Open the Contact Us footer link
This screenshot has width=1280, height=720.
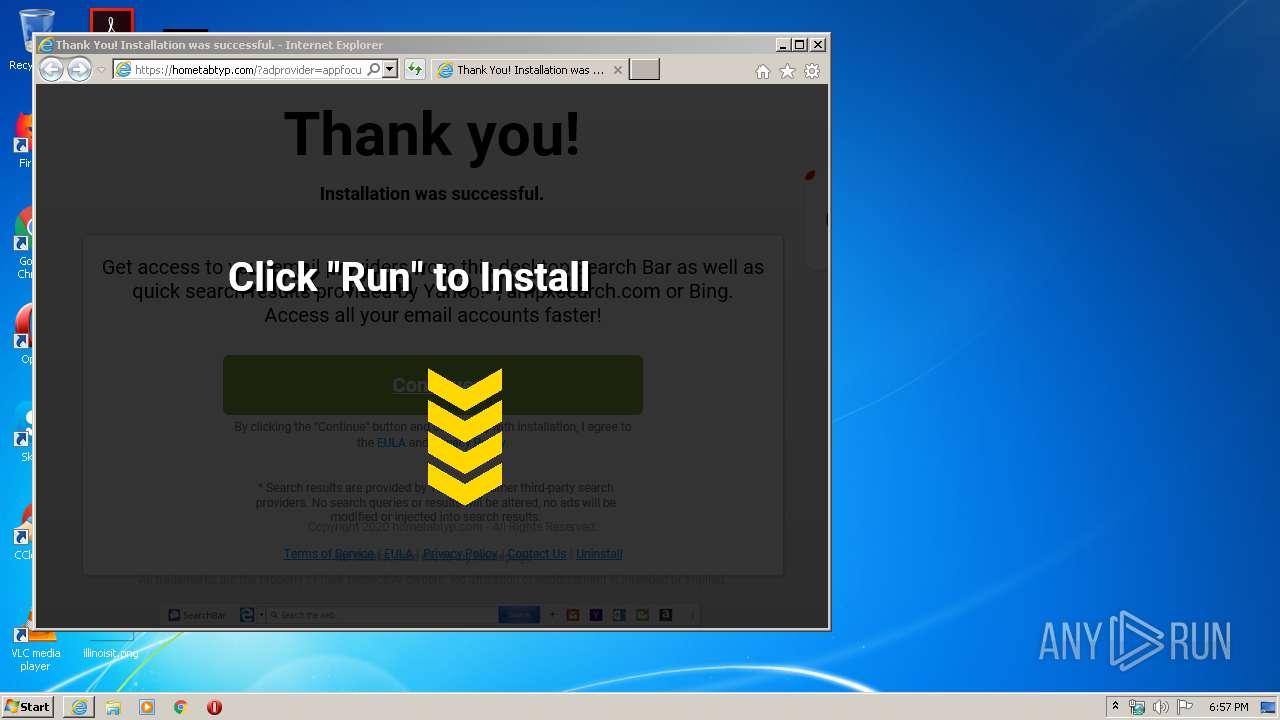click(536, 554)
